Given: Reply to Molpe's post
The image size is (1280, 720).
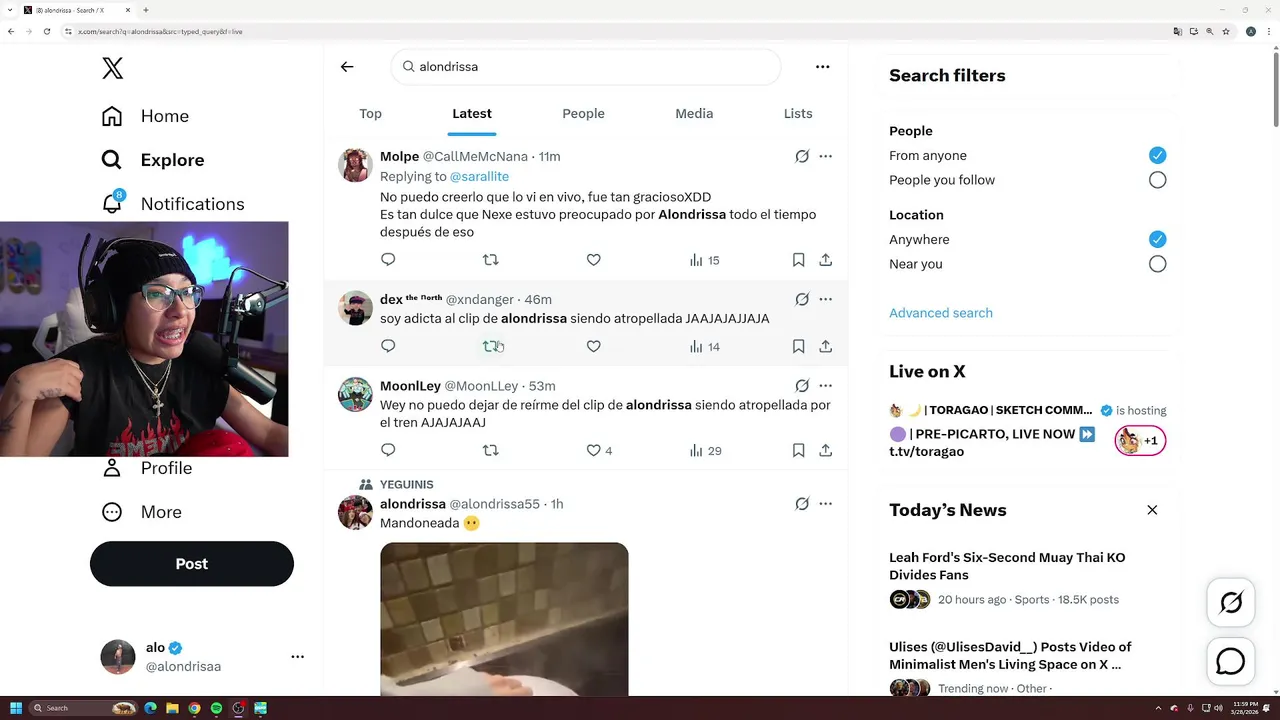Looking at the screenshot, I should [388, 260].
